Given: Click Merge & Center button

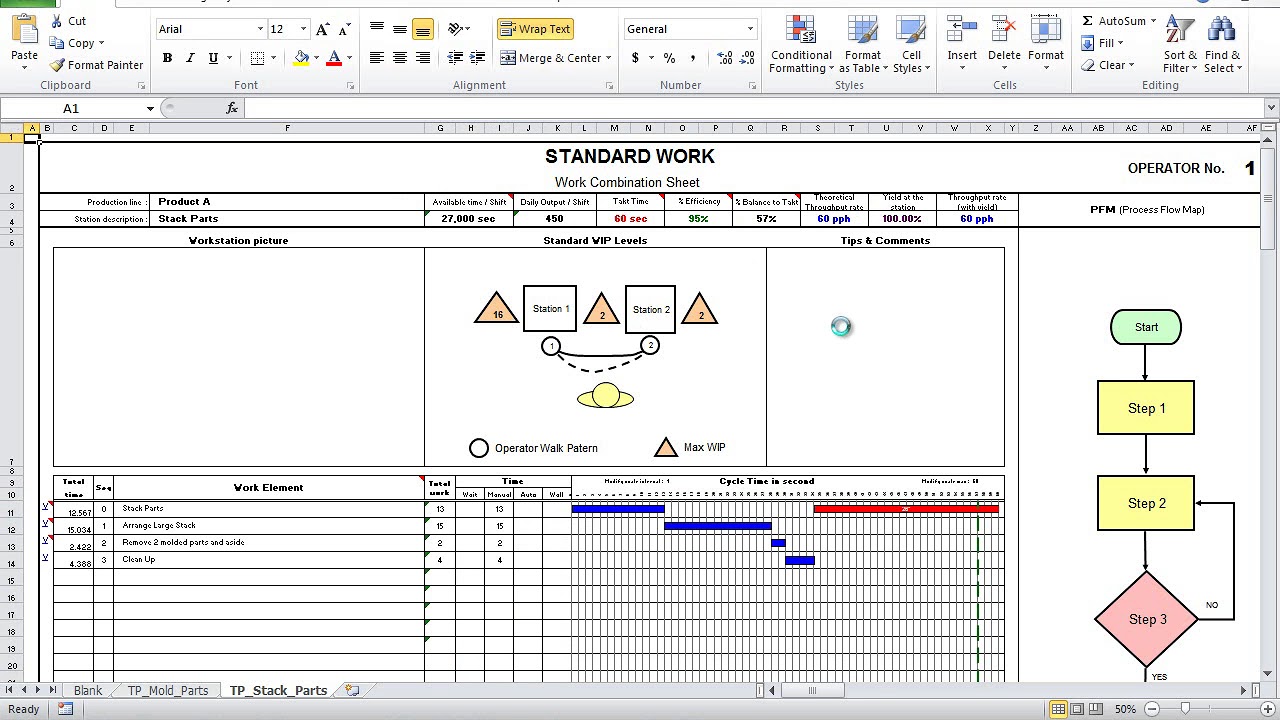Looking at the screenshot, I should coord(550,58).
